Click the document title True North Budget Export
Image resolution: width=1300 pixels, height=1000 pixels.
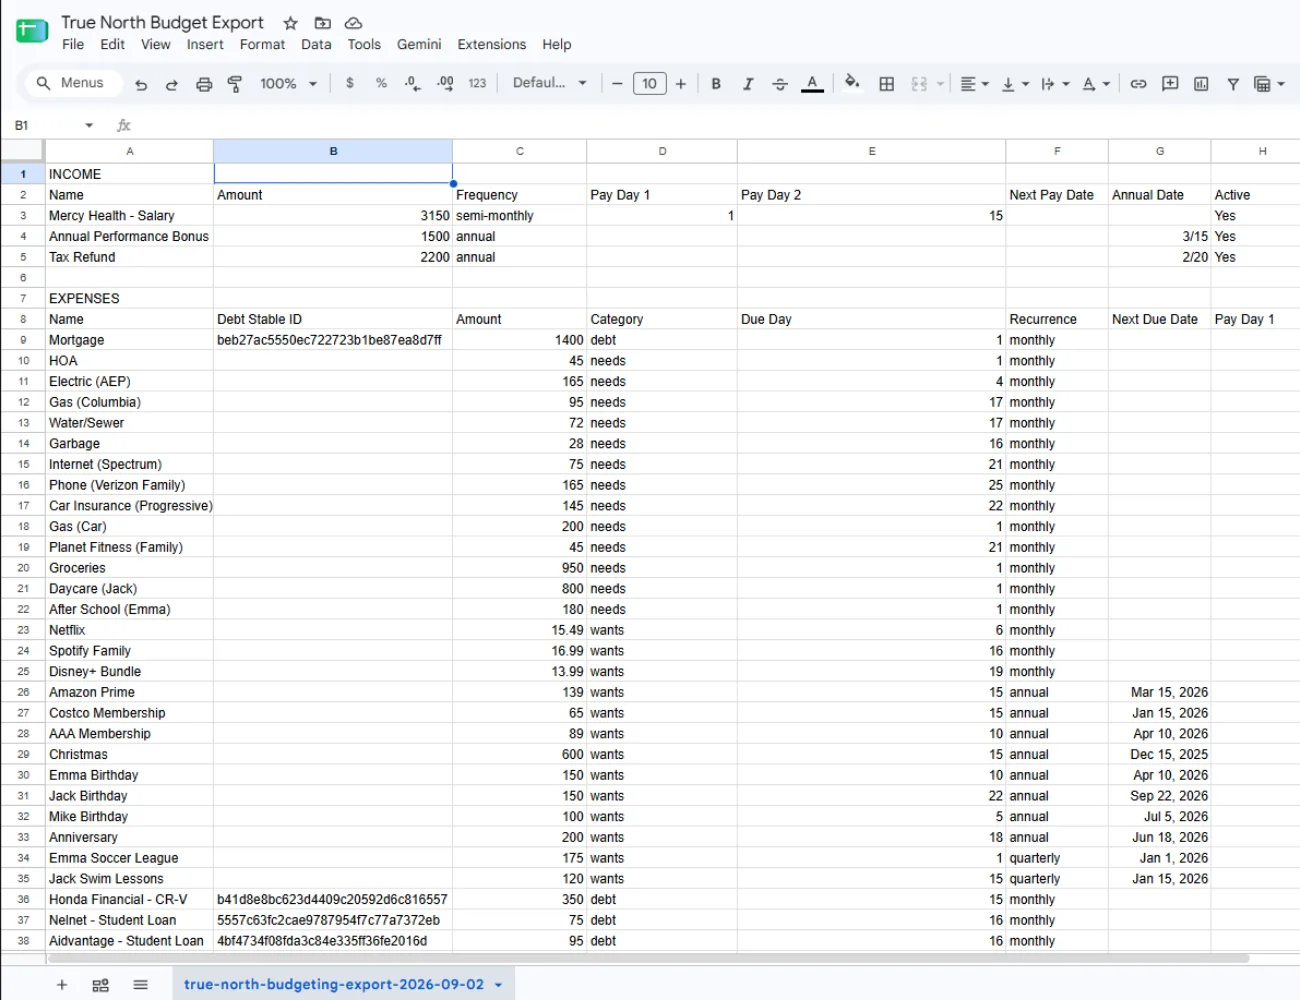click(x=162, y=22)
